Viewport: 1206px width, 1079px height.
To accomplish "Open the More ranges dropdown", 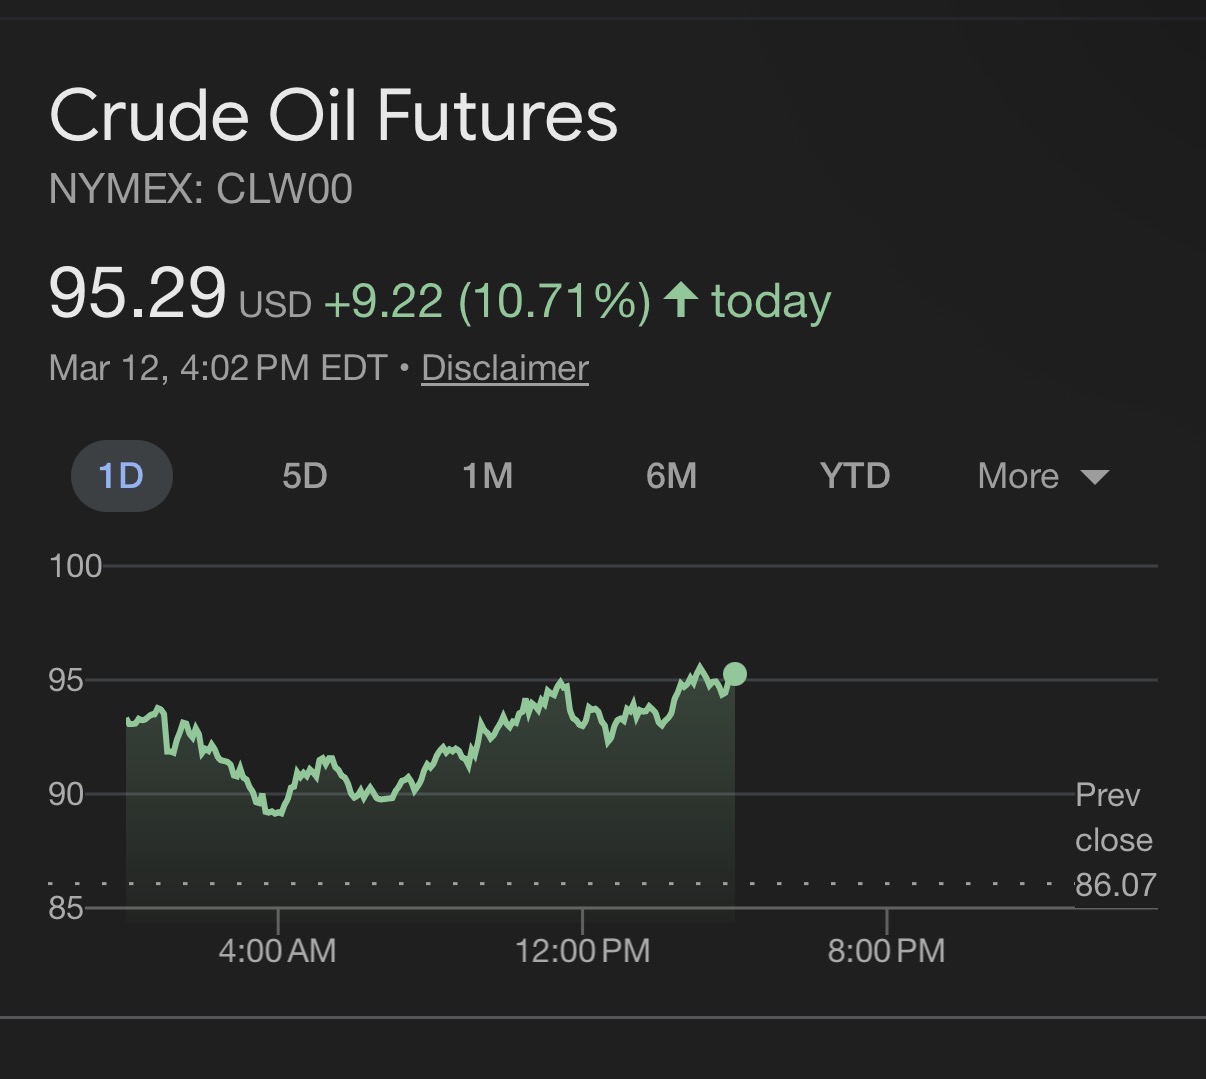I will click(x=1018, y=476).
